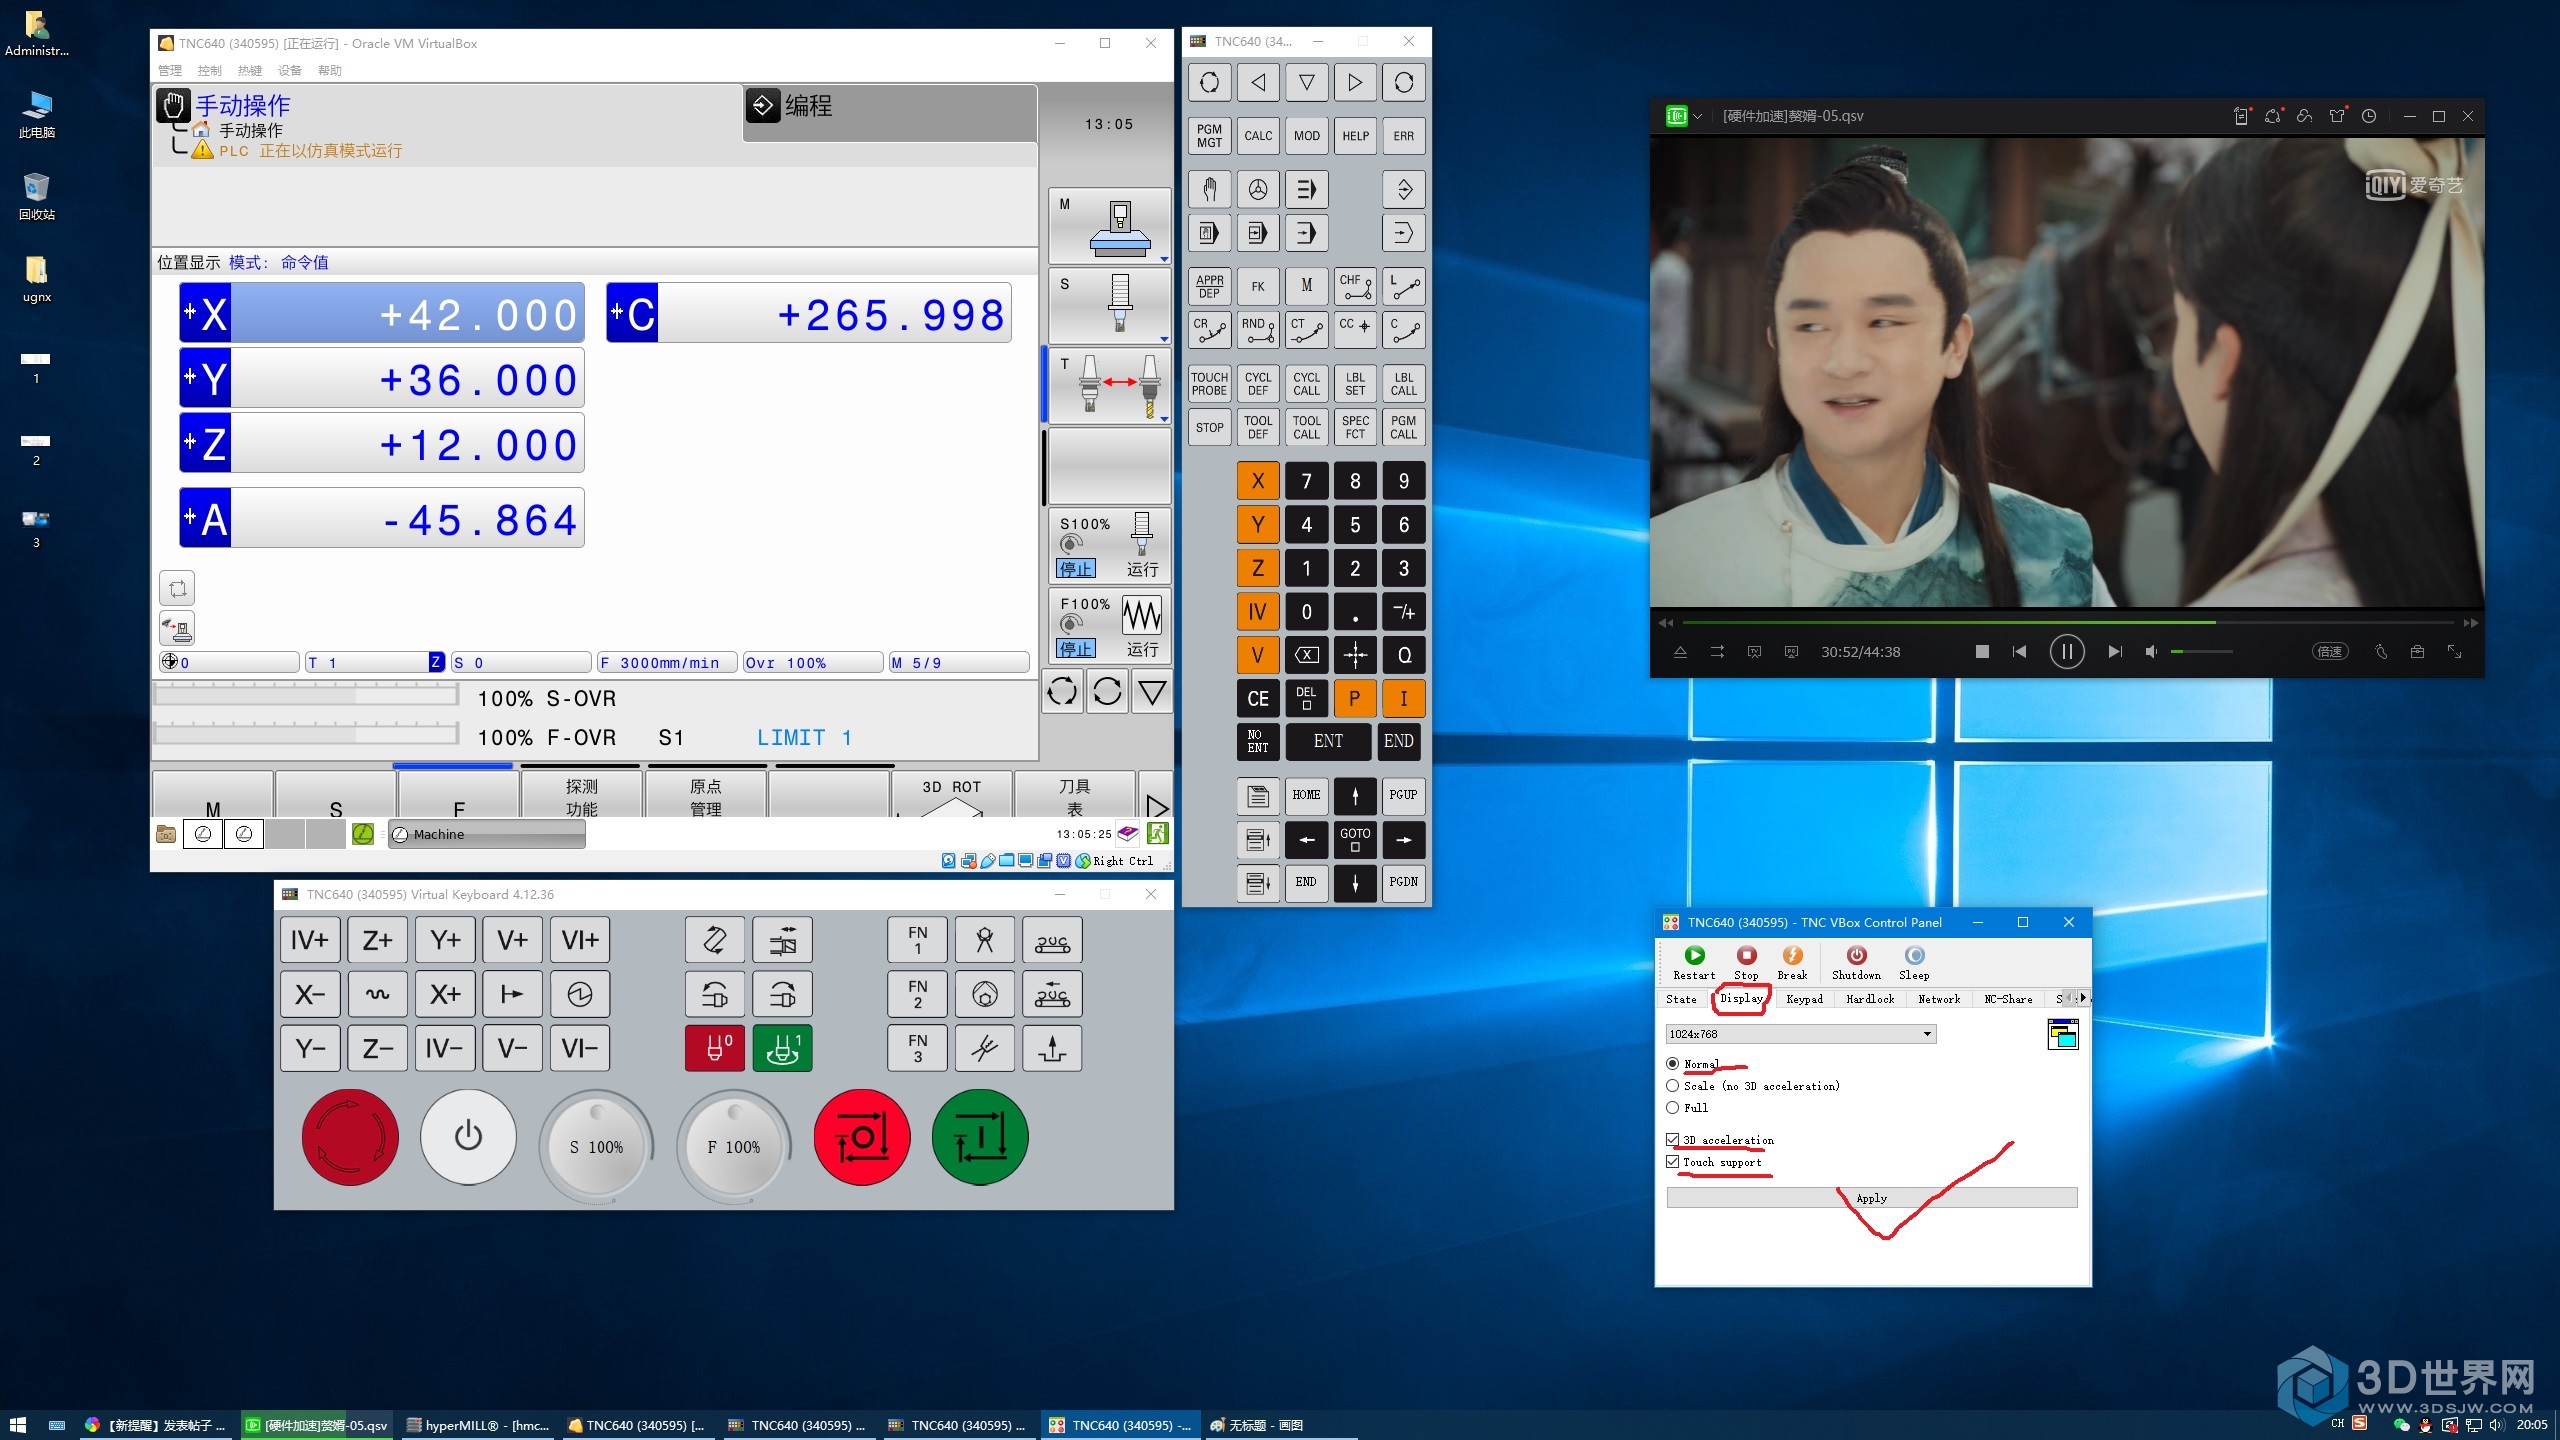Skip to next video track
This screenshot has height=1440, width=2560.
(2114, 652)
